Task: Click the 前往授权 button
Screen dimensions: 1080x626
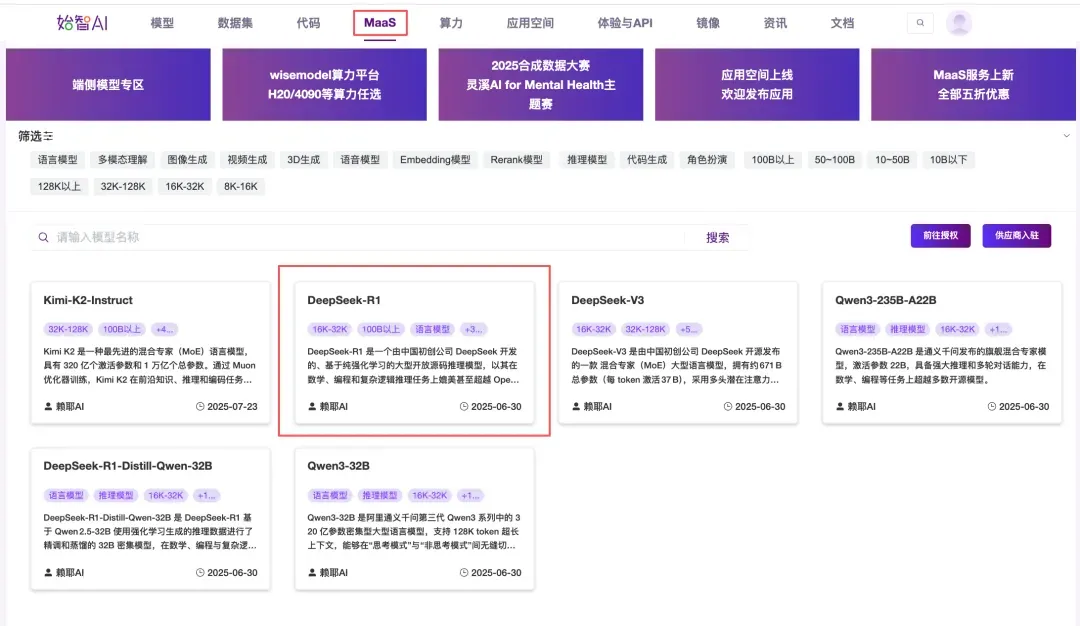Action: click(x=941, y=236)
